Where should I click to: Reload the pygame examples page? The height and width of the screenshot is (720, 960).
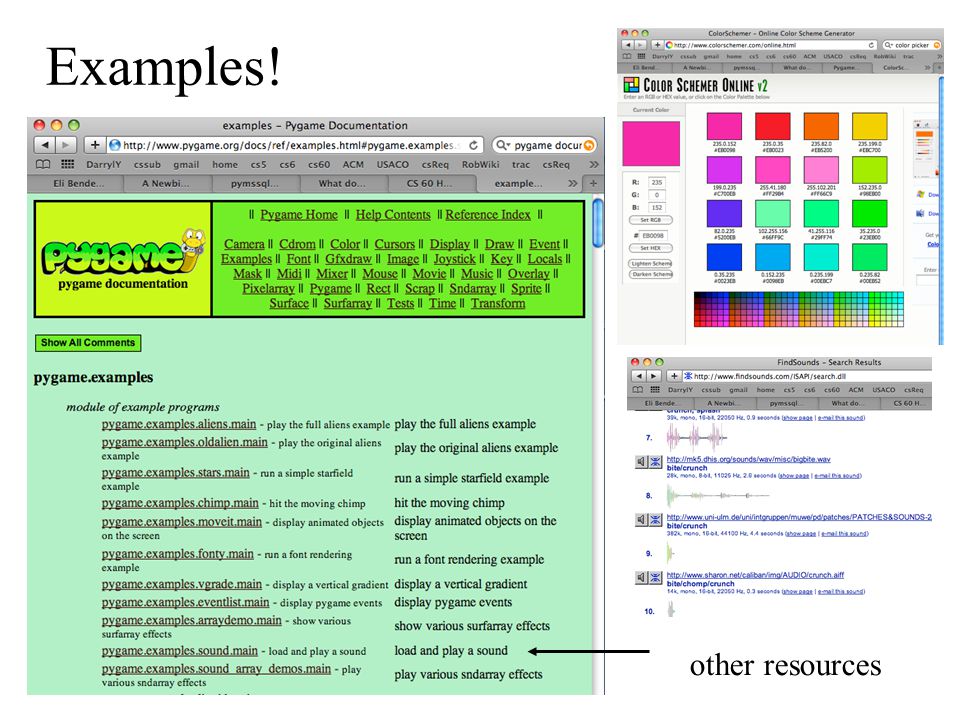[x=473, y=145]
